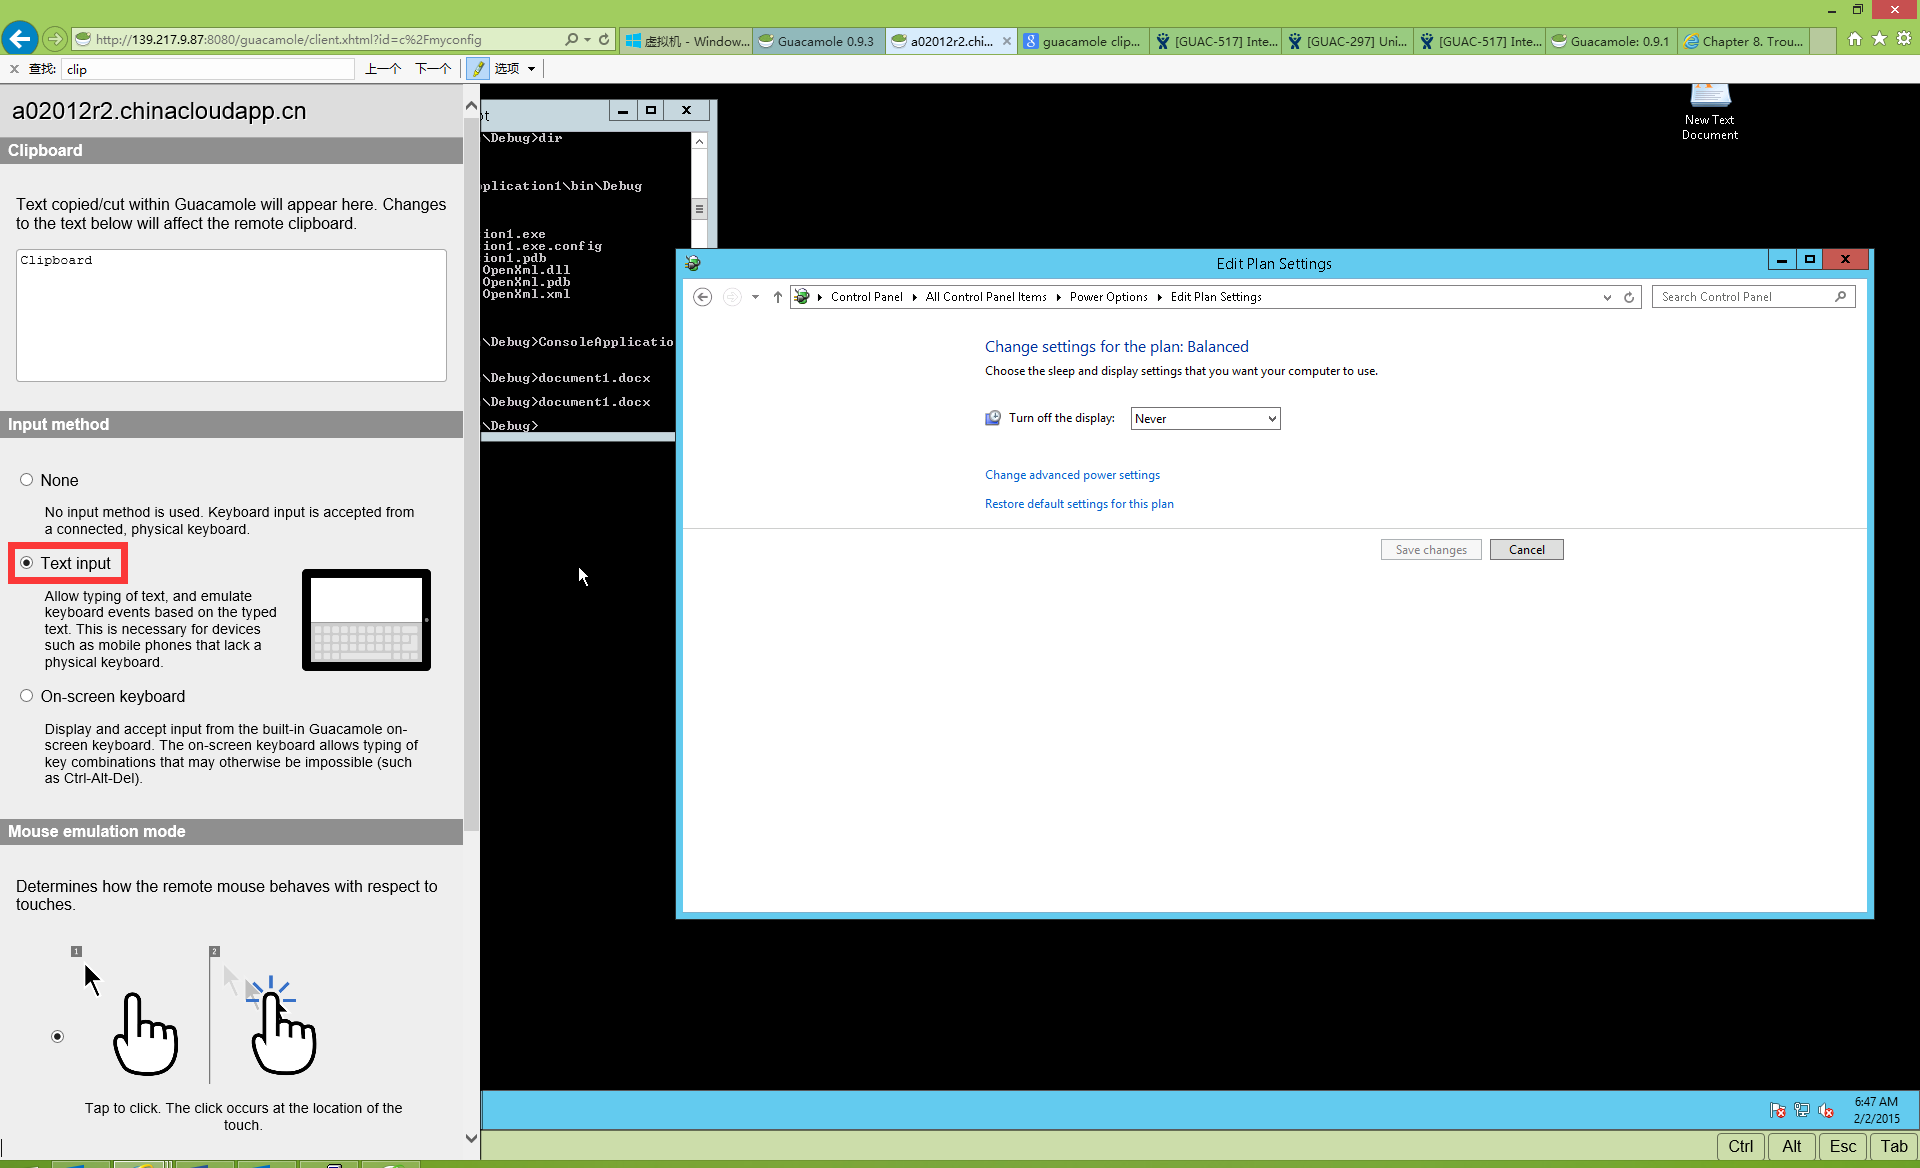Click the Restore default settings link
Viewport: 1920px width, 1168px height.
click(1079, 503)
